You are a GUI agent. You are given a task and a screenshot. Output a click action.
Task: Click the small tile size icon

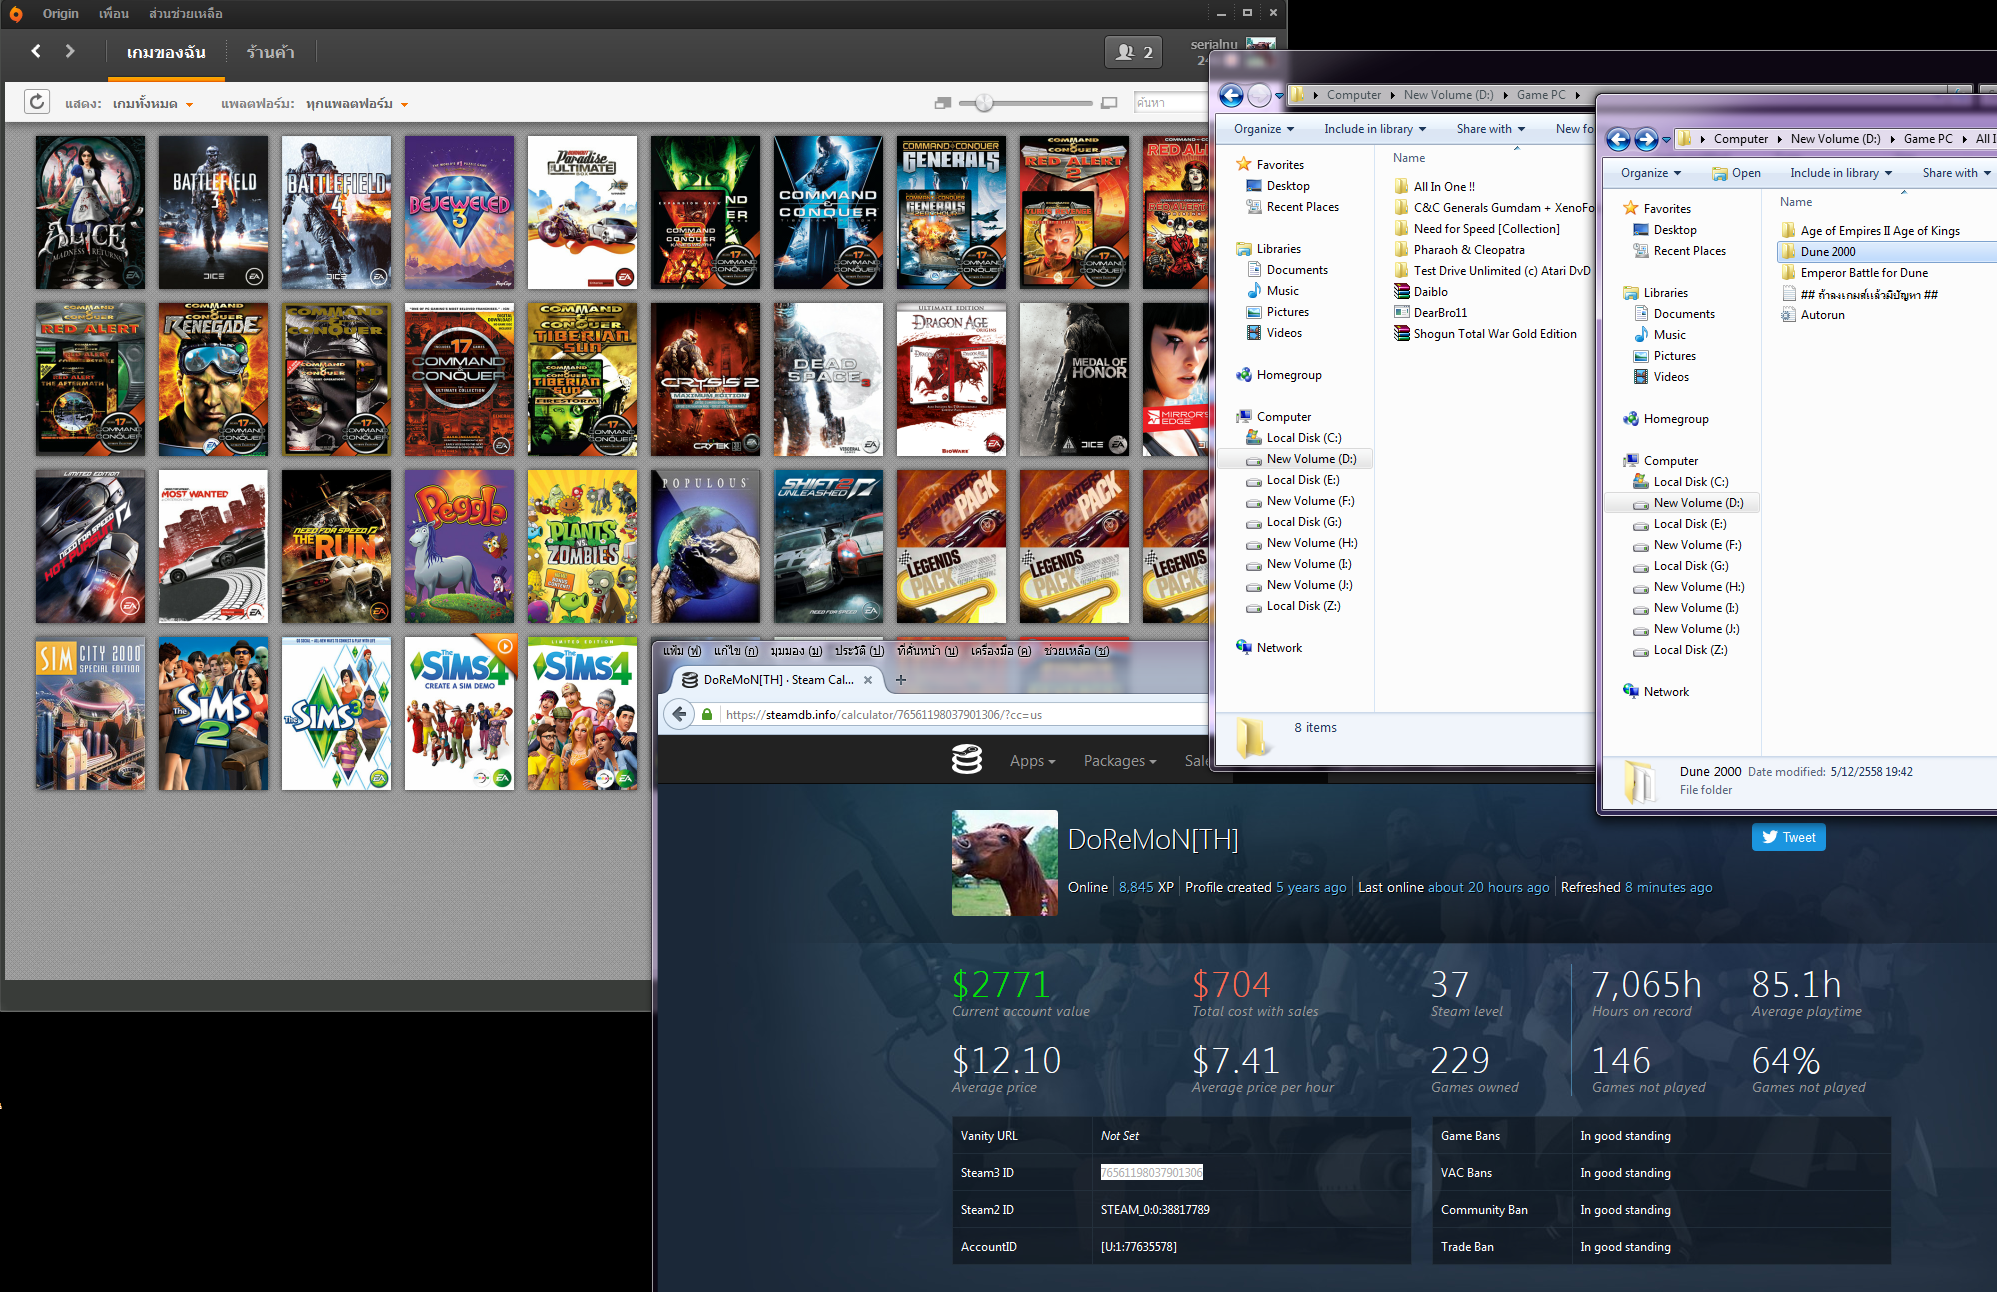[942, 103]
